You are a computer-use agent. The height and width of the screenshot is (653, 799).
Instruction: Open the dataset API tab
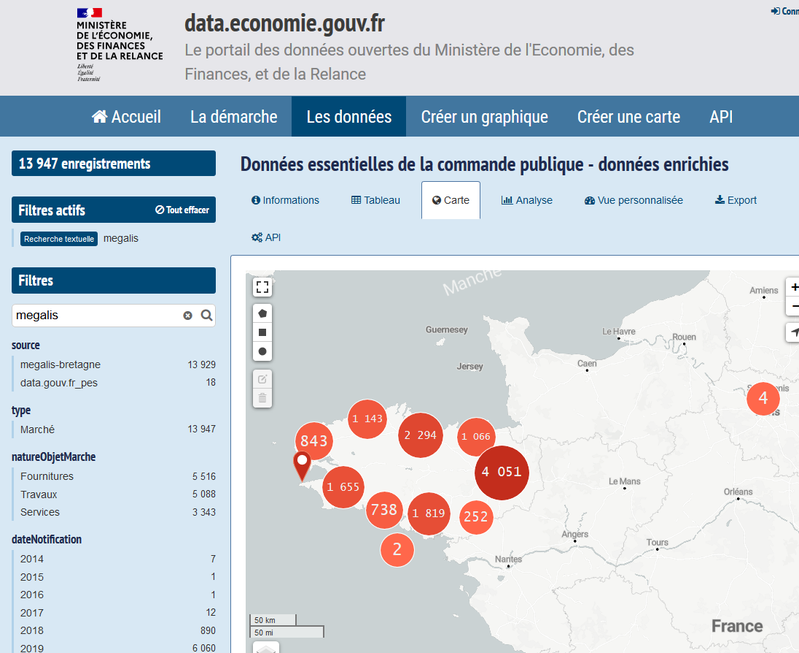pos(266,238)
